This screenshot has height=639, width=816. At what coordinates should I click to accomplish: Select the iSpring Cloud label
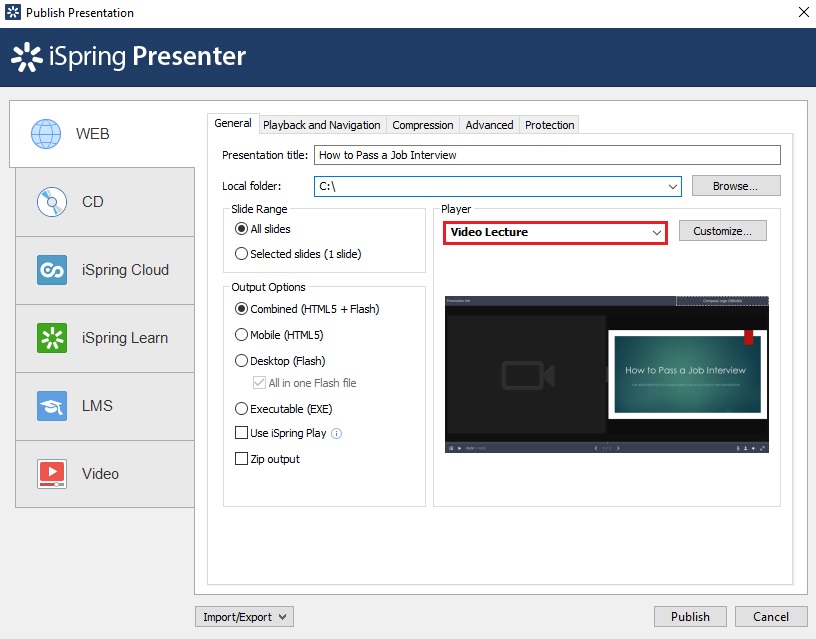pos(125,270)
